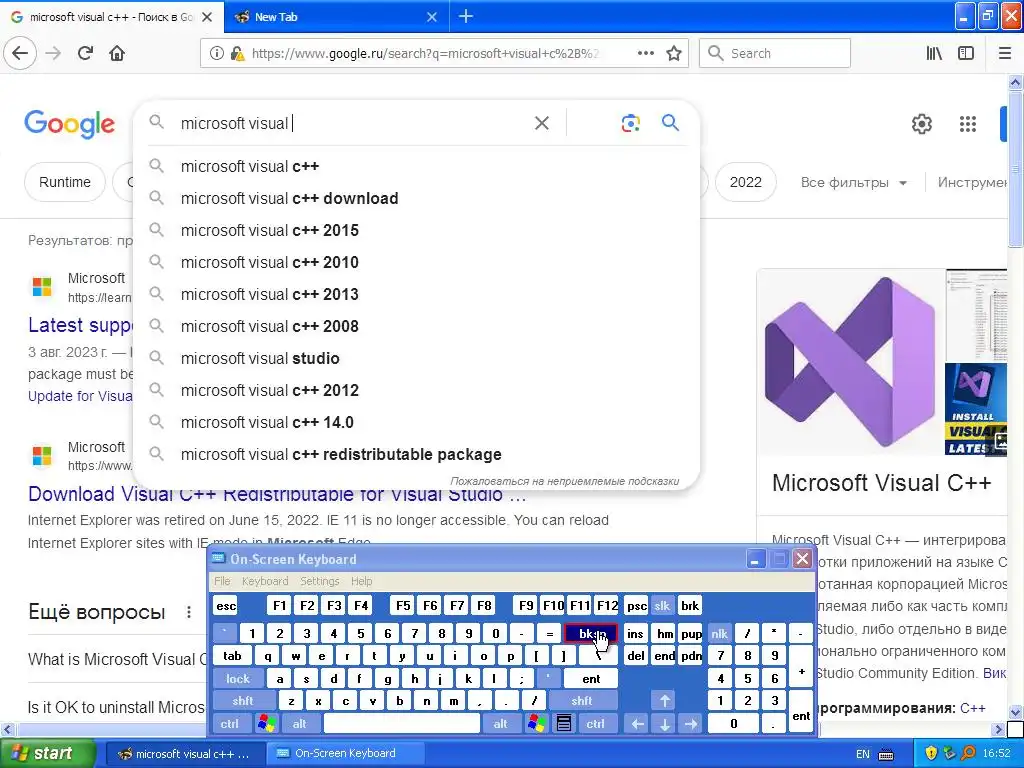Click the esc key on On-Screen Keyboard

[226, 605]
